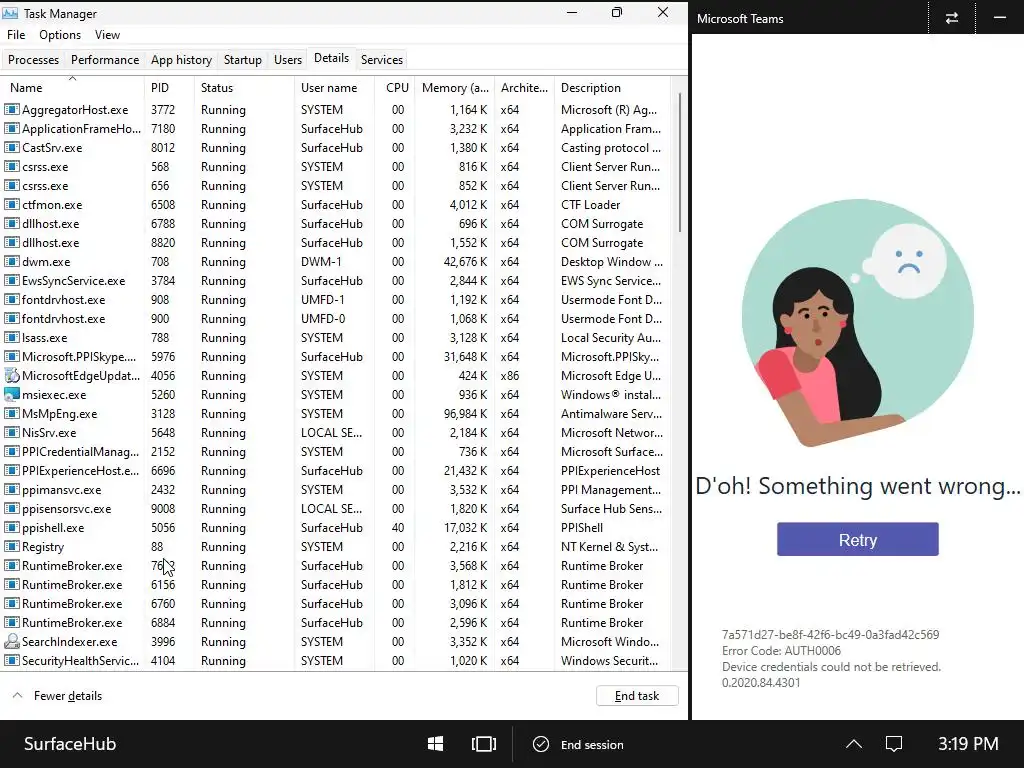
Task: Collapse Task Manager with Fewer details
Action: click(57, 696)
